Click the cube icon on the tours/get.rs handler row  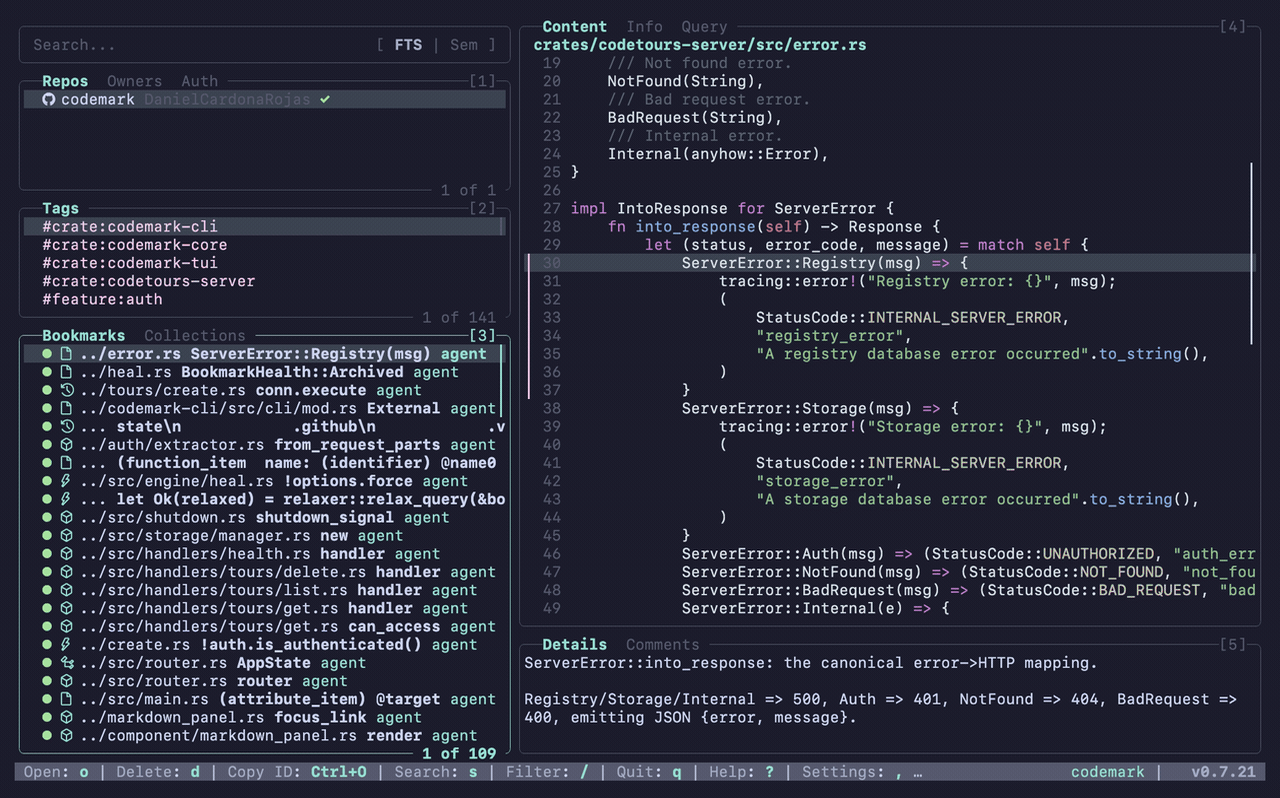pyautogui.click(x=66, y=608)
